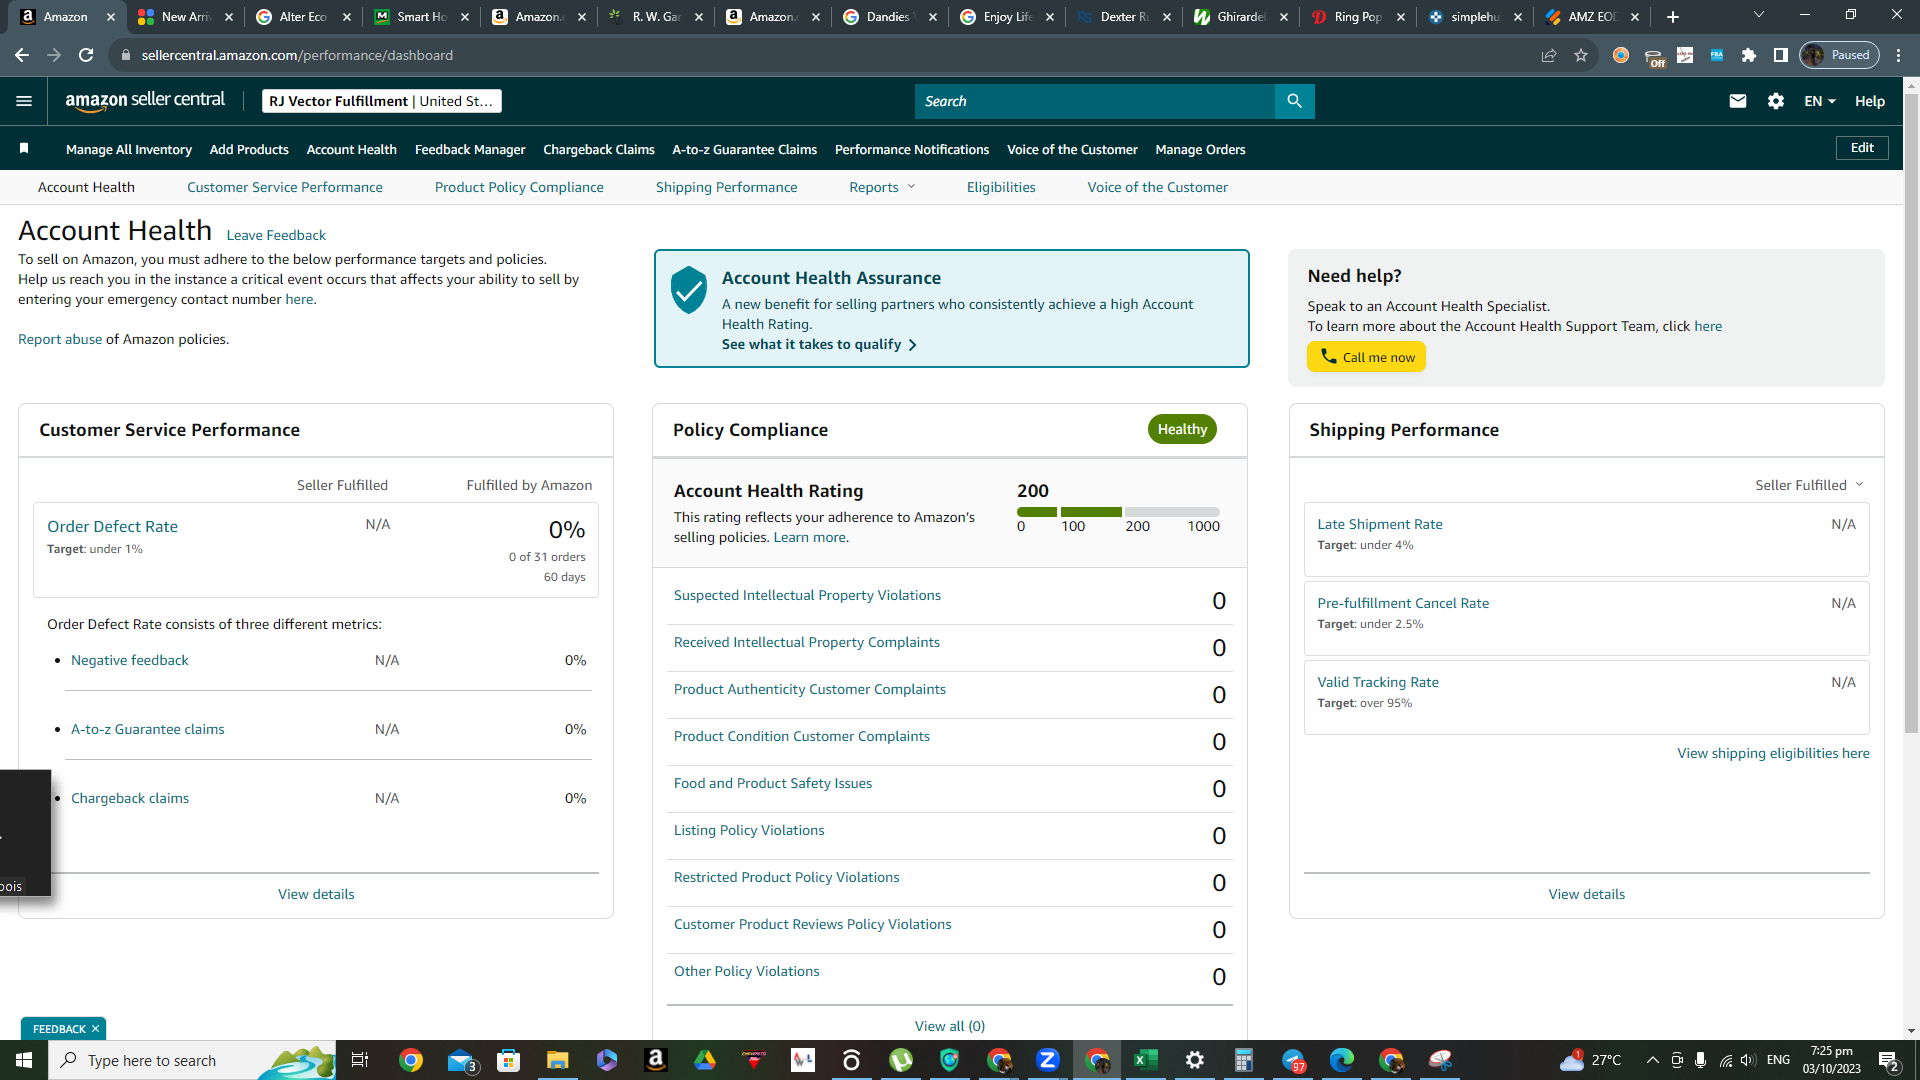Click View shipping eligibilities here

pos(1773,753)
